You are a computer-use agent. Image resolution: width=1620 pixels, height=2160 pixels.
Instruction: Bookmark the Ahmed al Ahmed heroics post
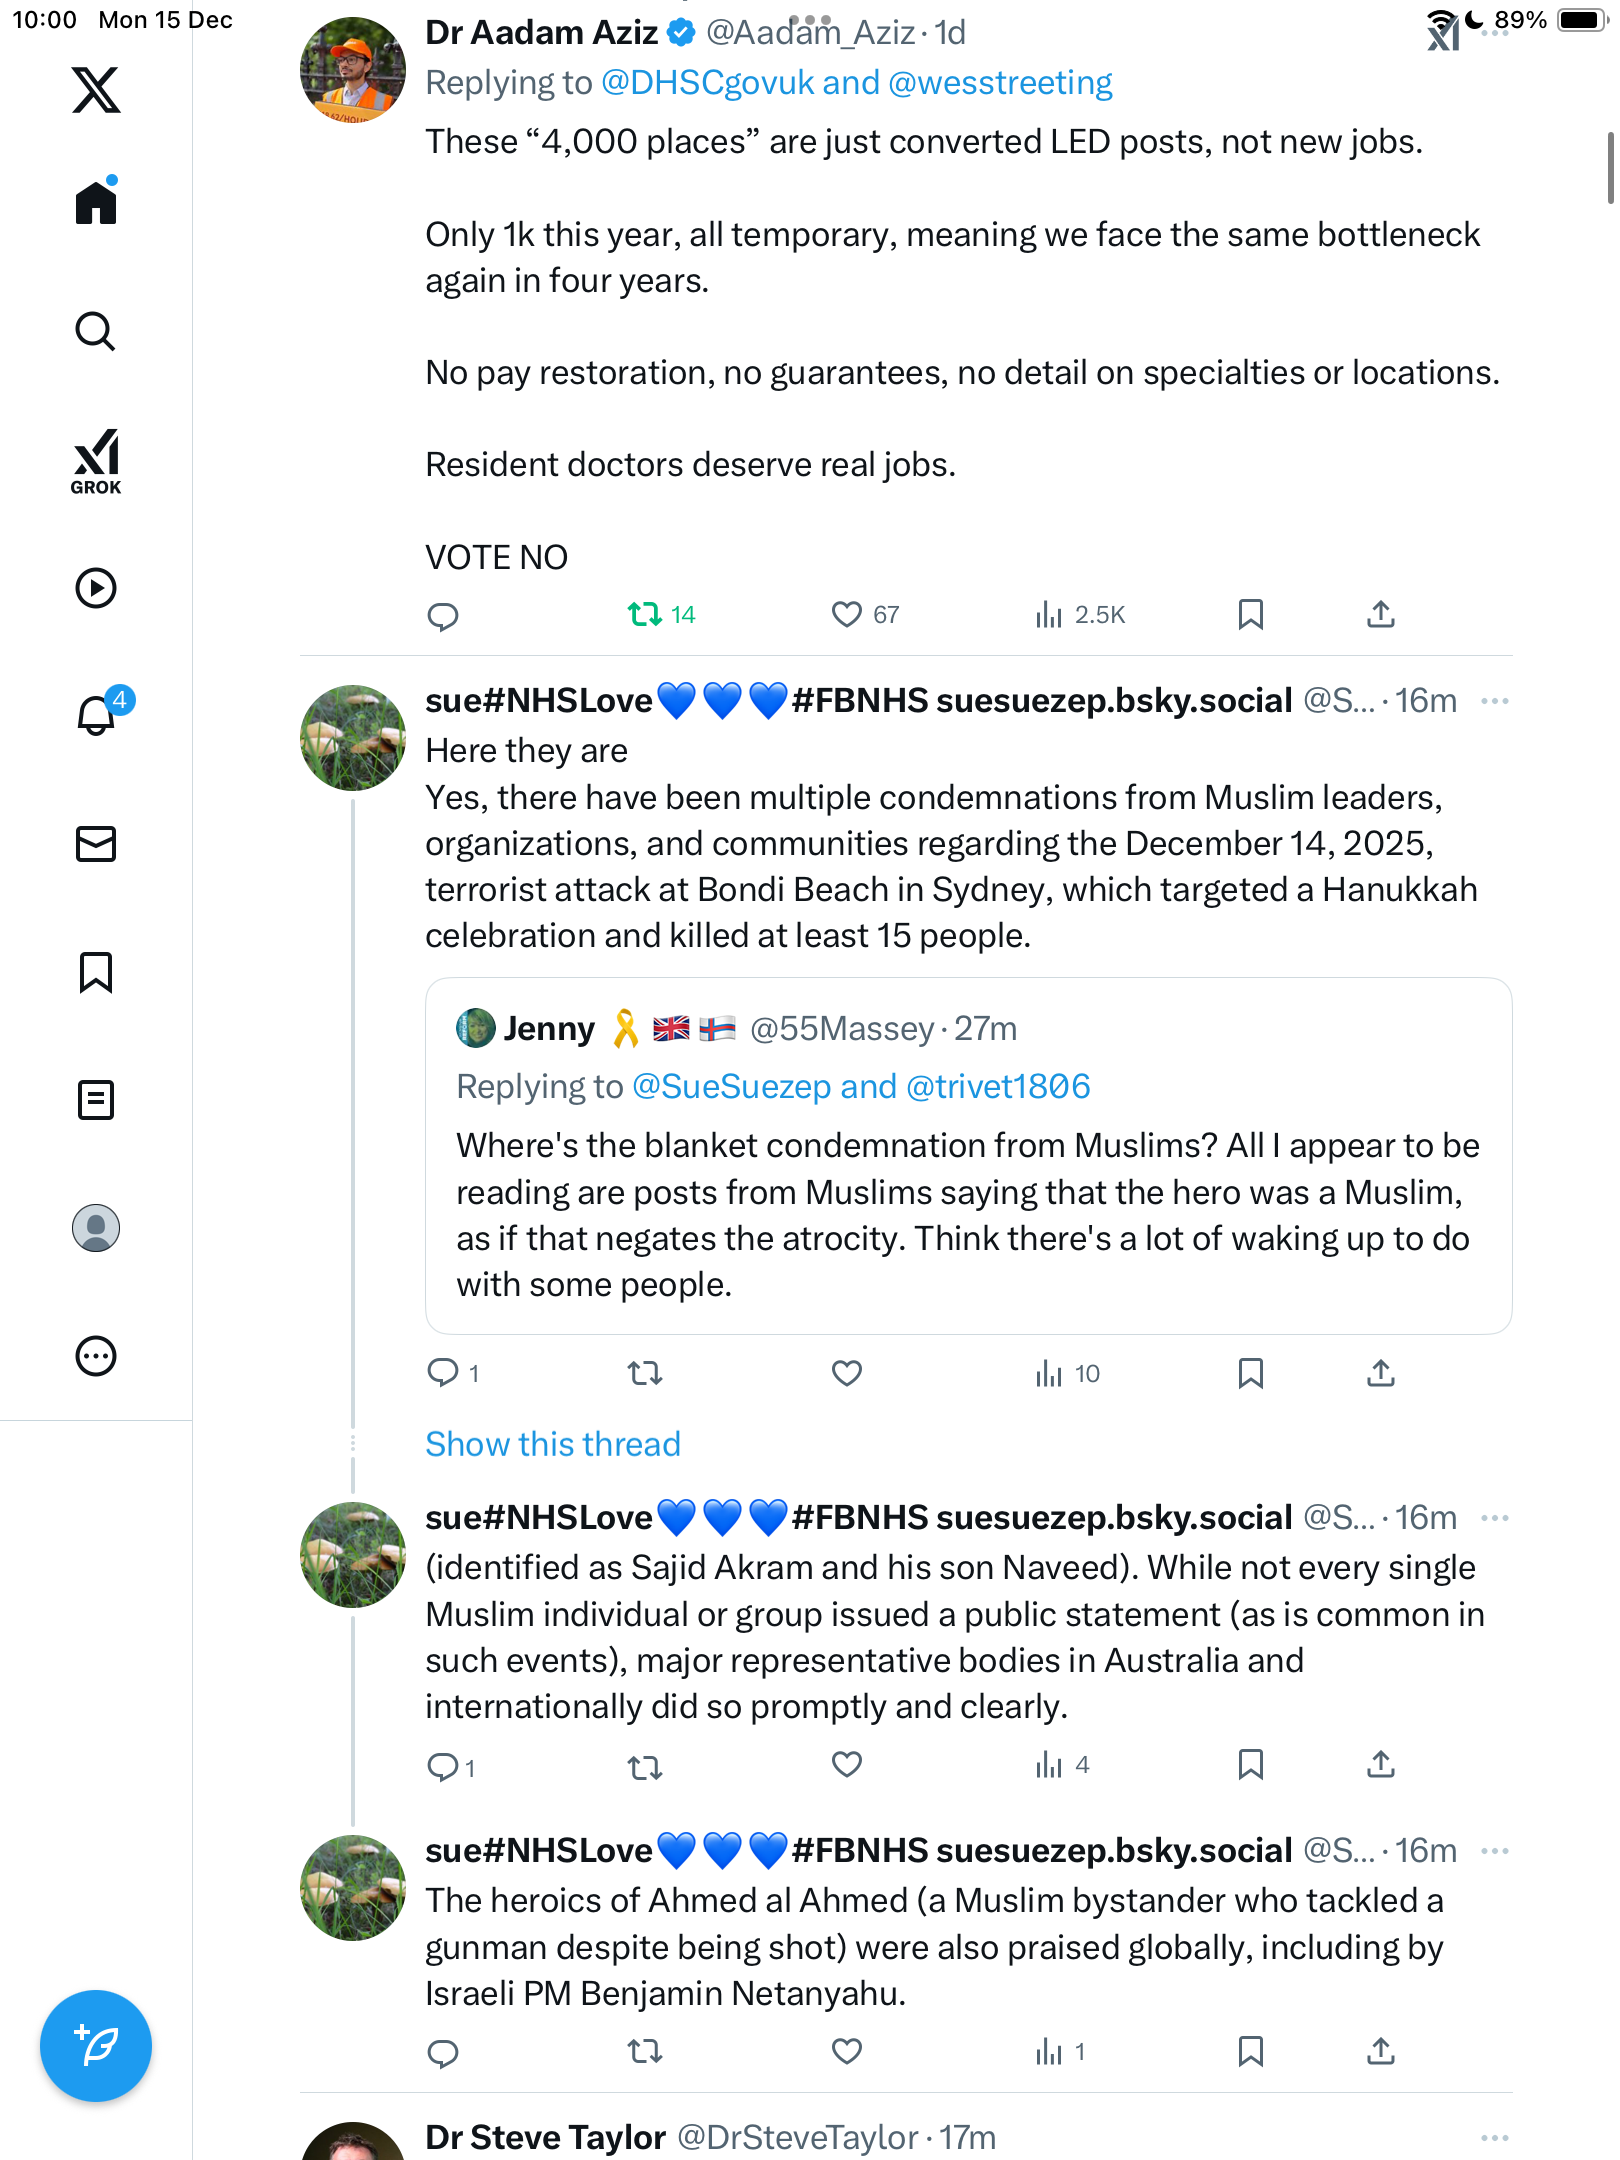[x=1250, y=2052]
